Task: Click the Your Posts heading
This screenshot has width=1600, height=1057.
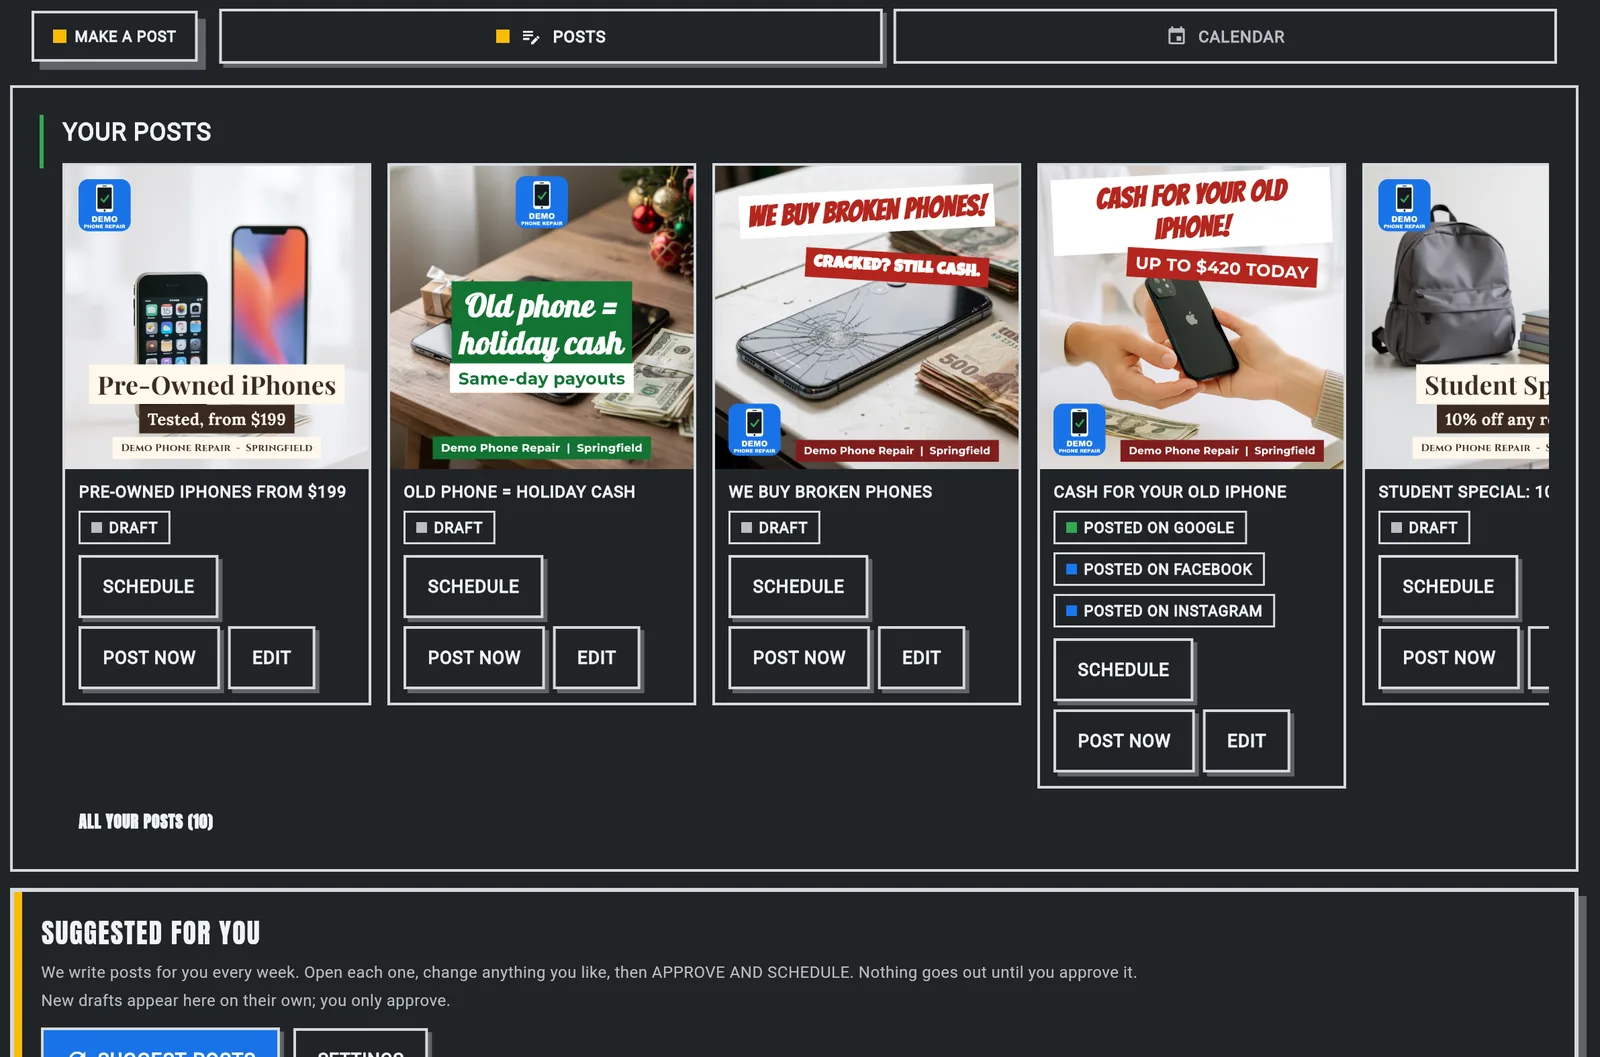Action: coord(137,132)
